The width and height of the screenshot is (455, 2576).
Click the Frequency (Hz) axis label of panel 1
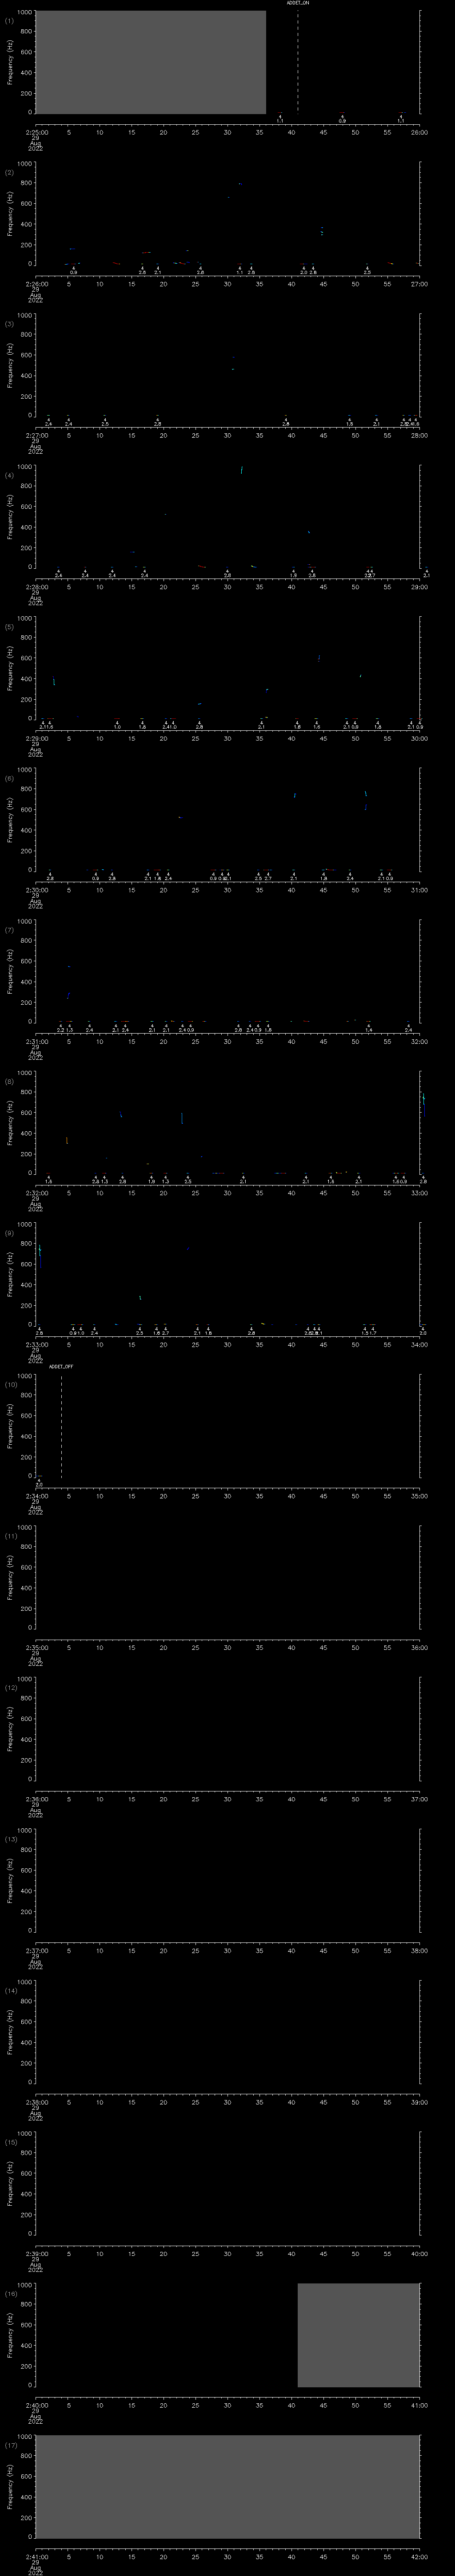[10, 63]
